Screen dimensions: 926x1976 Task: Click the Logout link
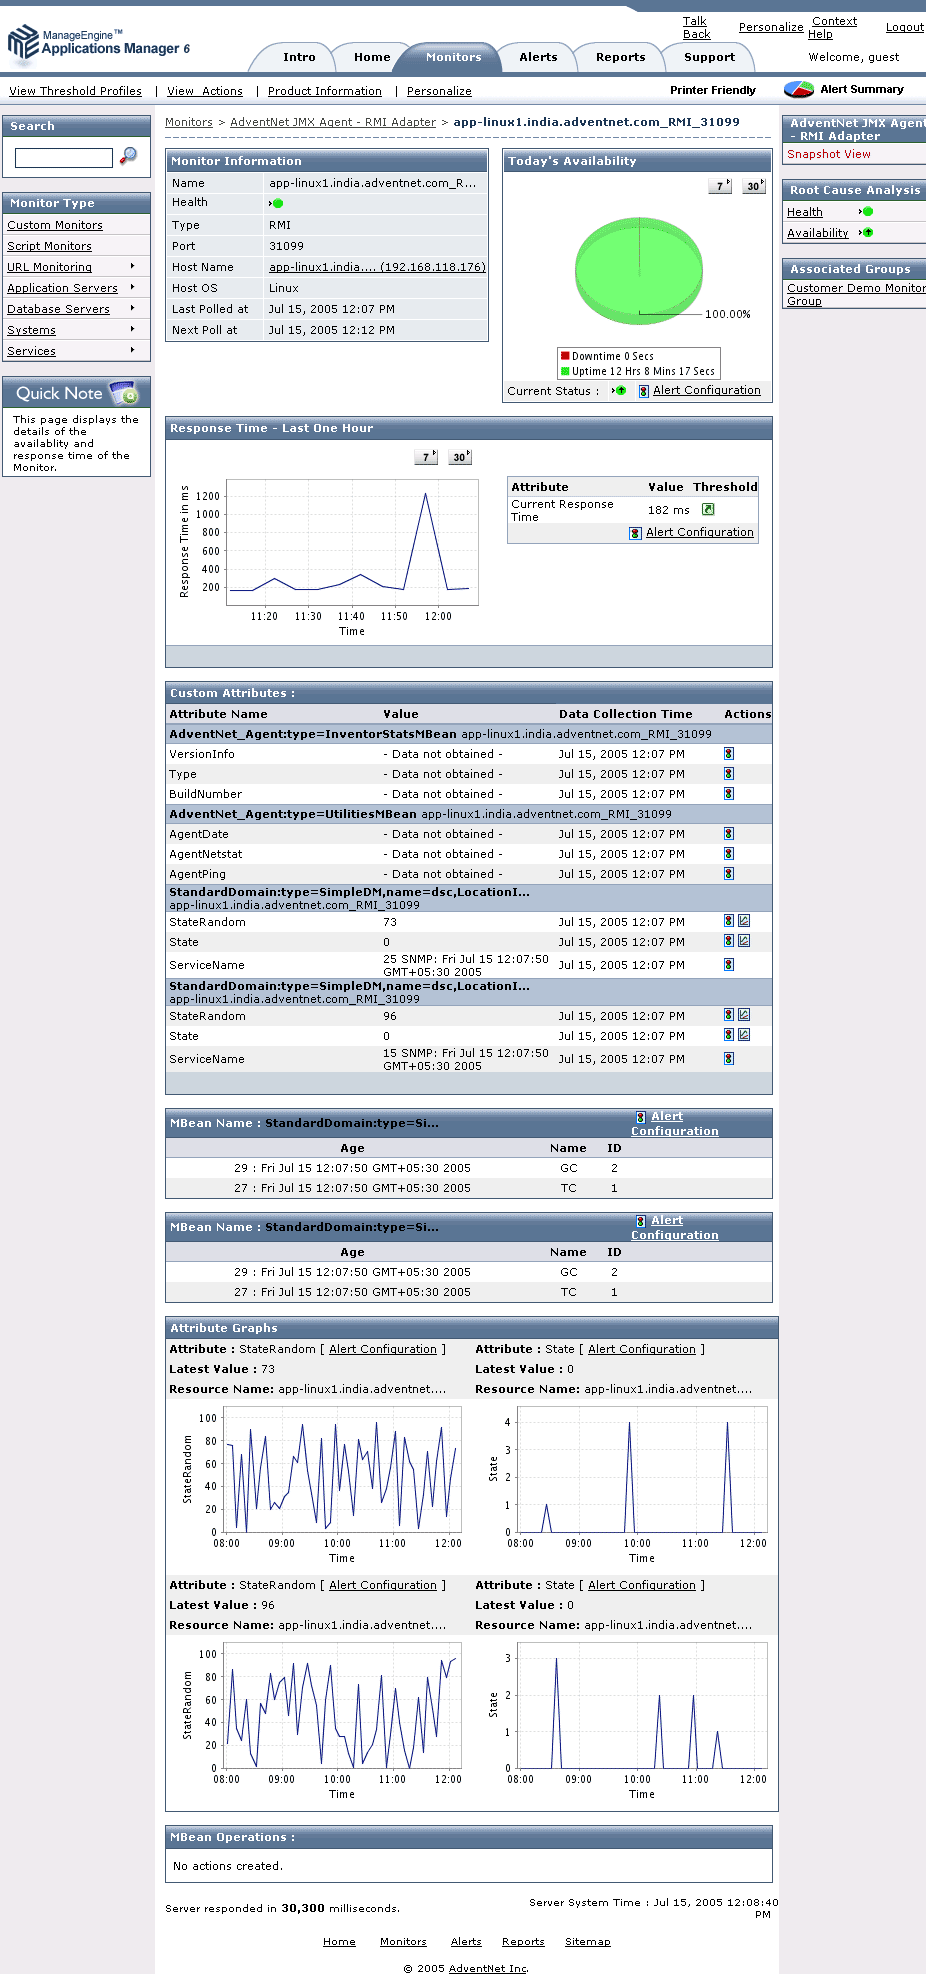click(905, 28)
